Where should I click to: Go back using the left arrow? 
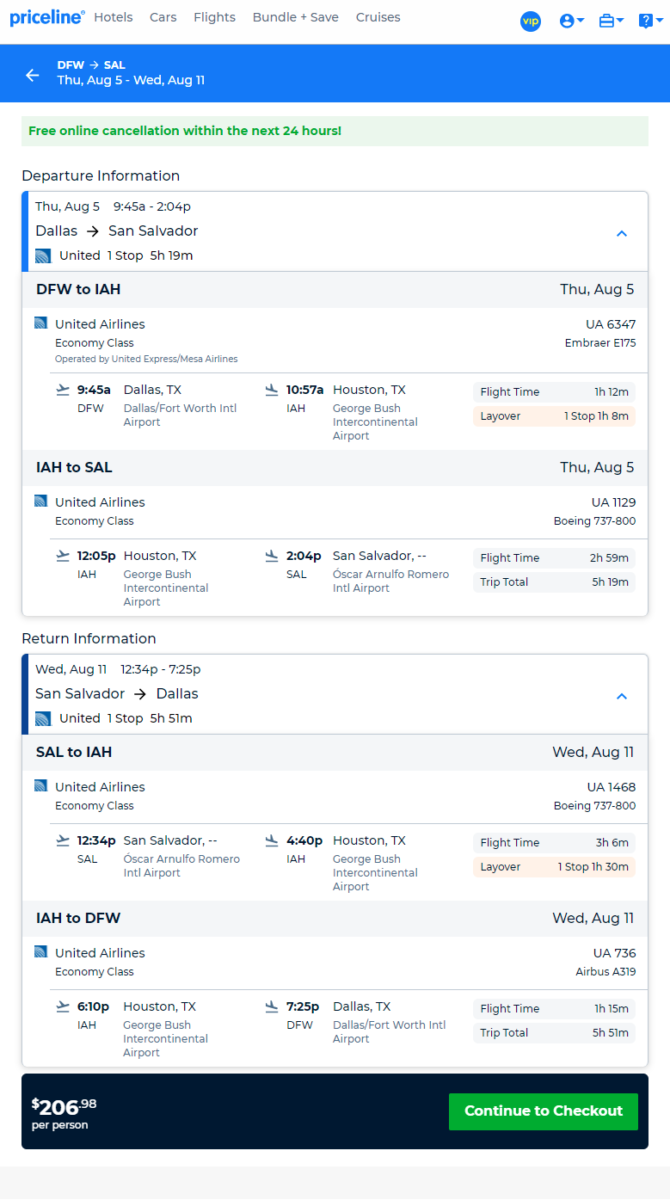tap(33, 75)
